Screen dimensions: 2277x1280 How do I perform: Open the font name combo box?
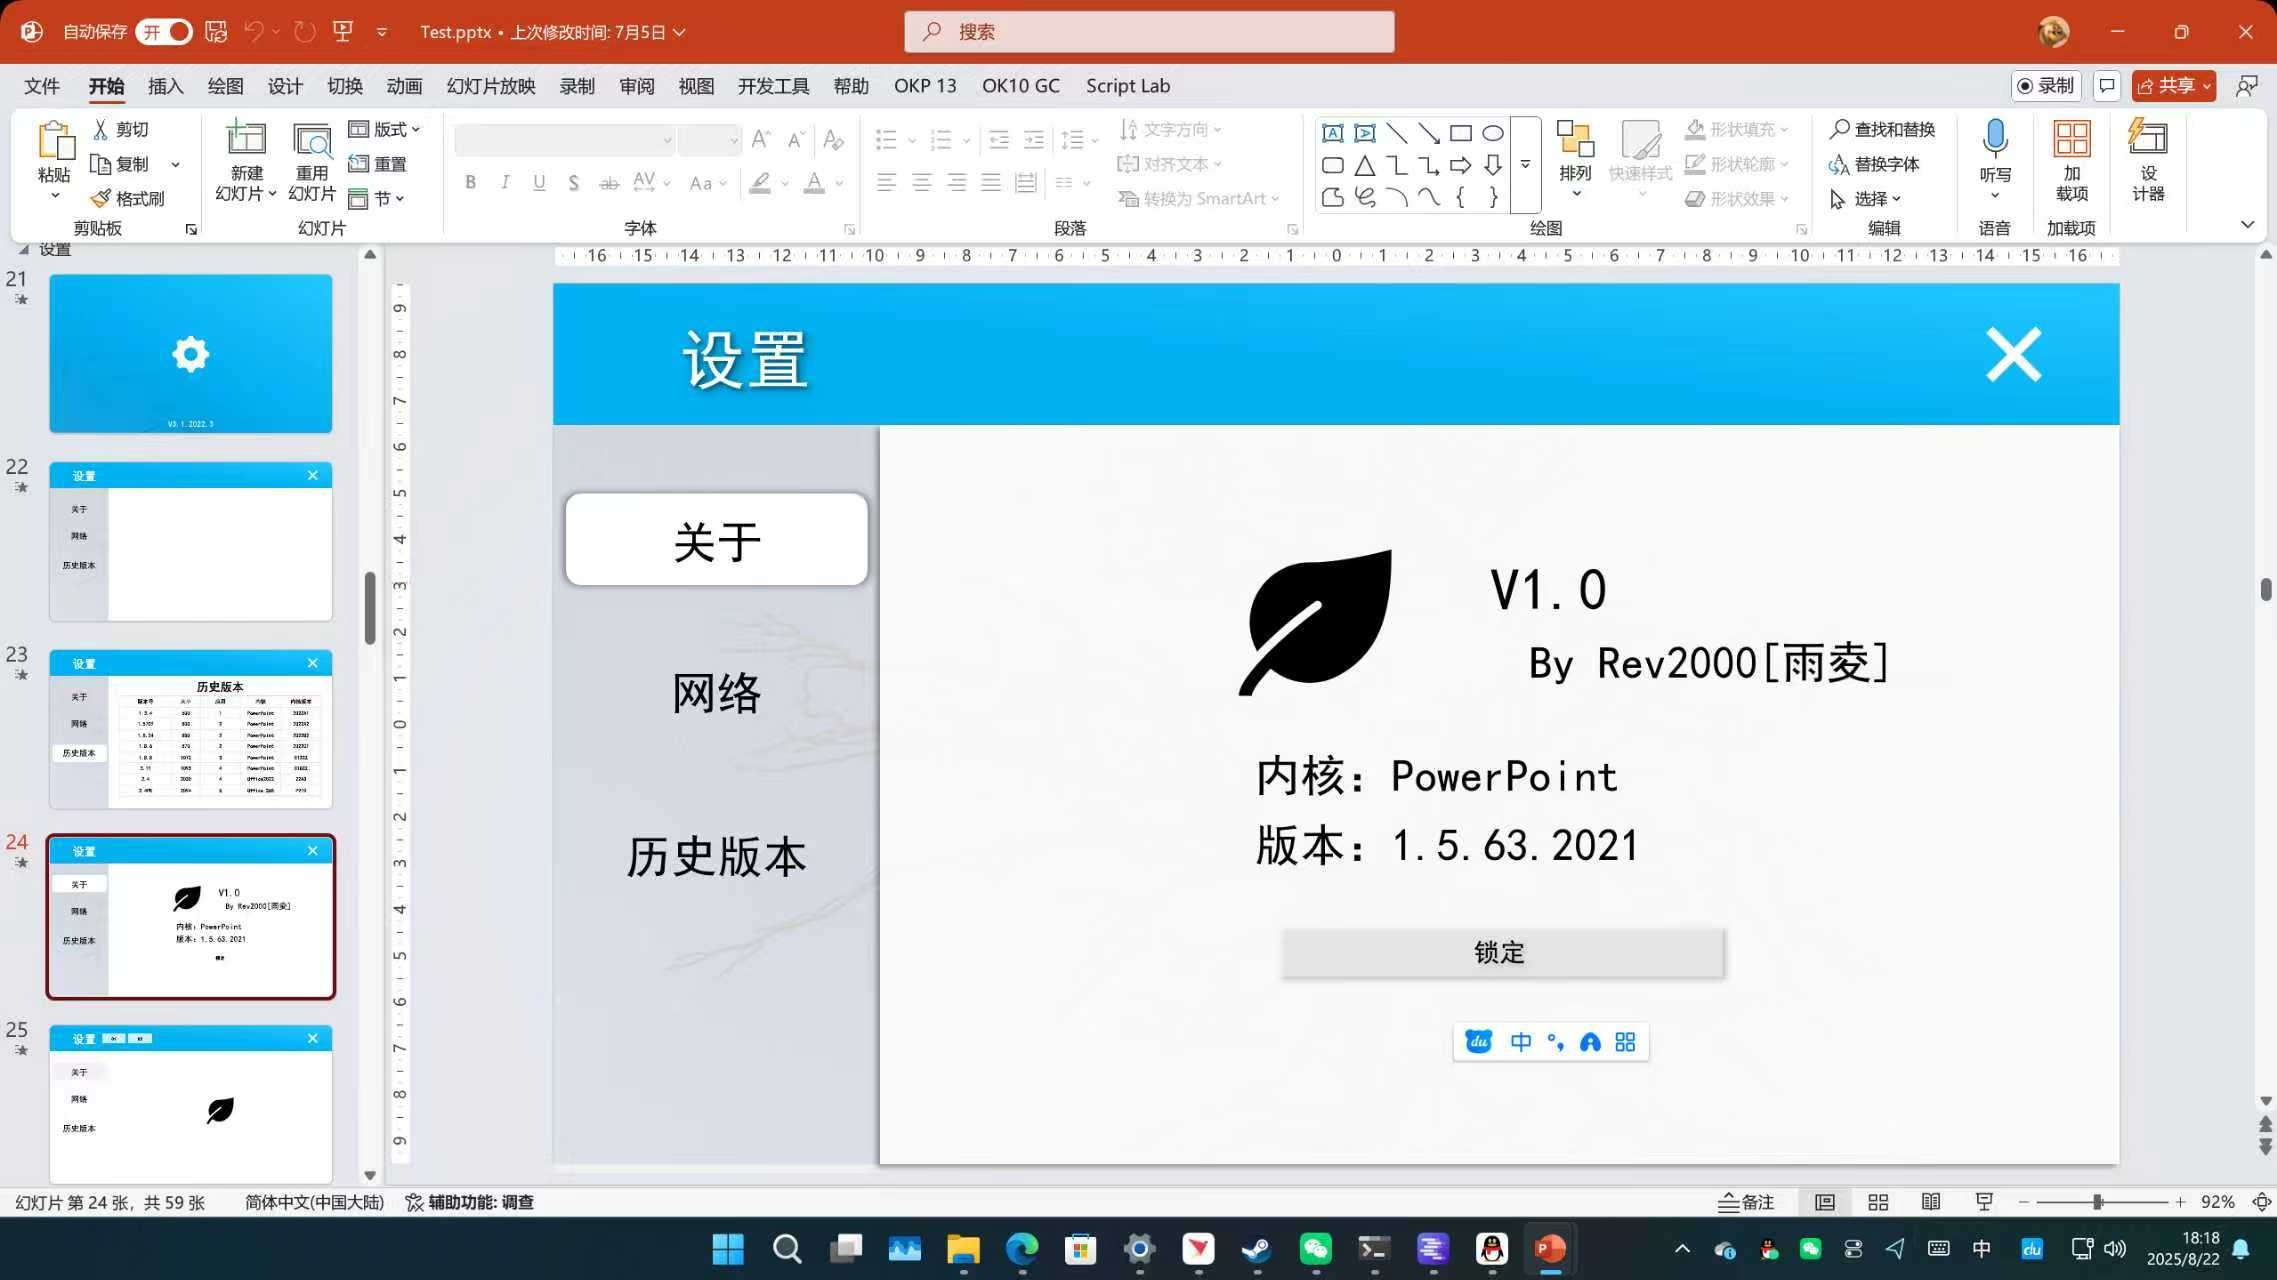pyautogui.click(x=565, y=140)
